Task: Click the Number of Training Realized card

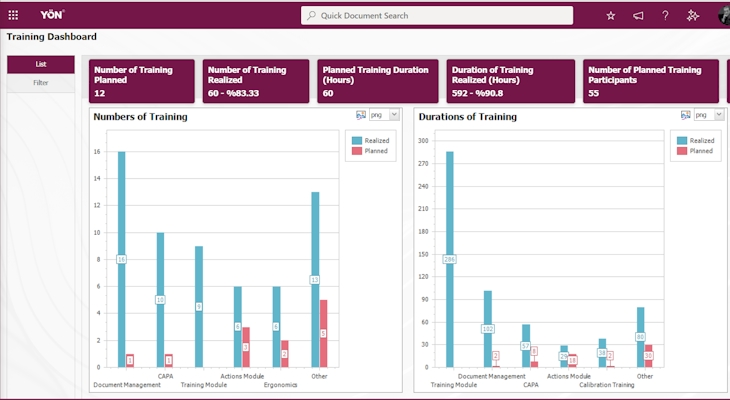Action: pos(256,81)
